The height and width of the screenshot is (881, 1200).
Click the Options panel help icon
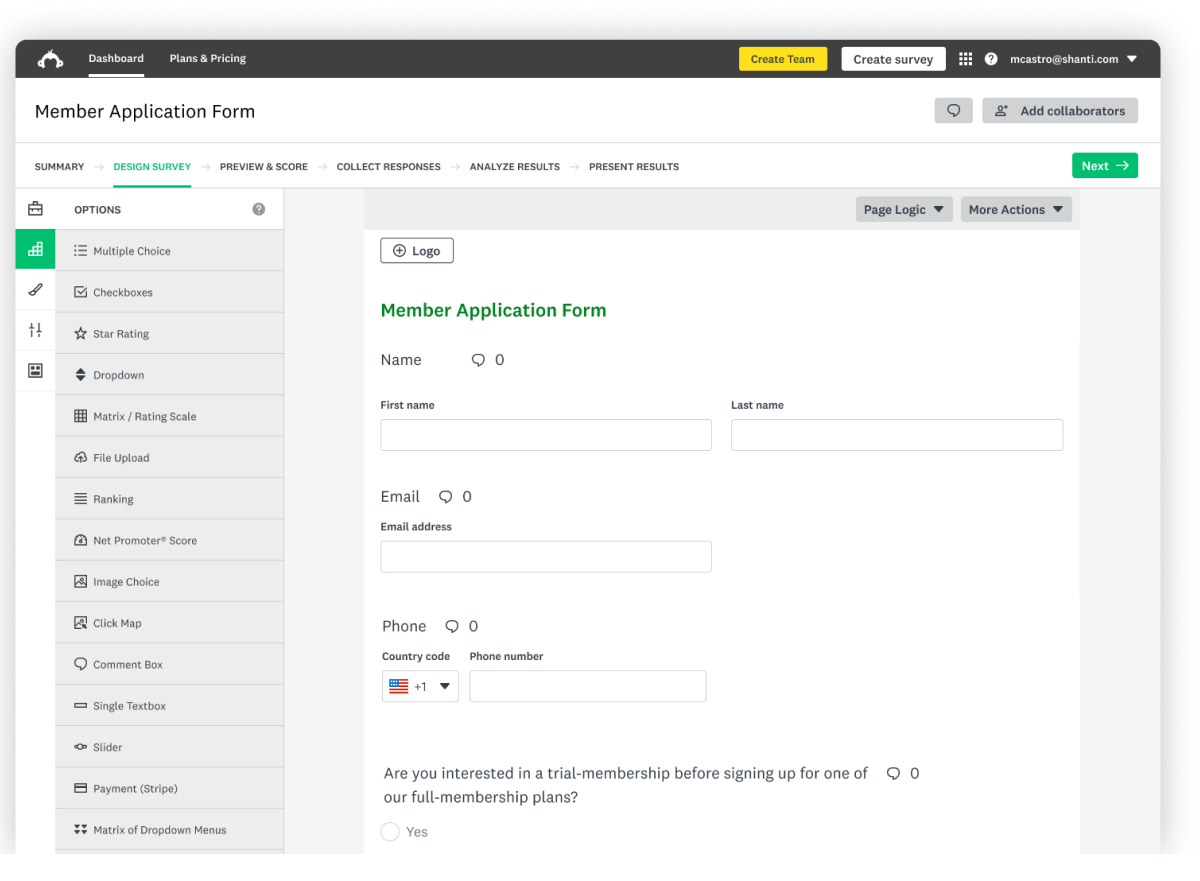pos(259,210)
